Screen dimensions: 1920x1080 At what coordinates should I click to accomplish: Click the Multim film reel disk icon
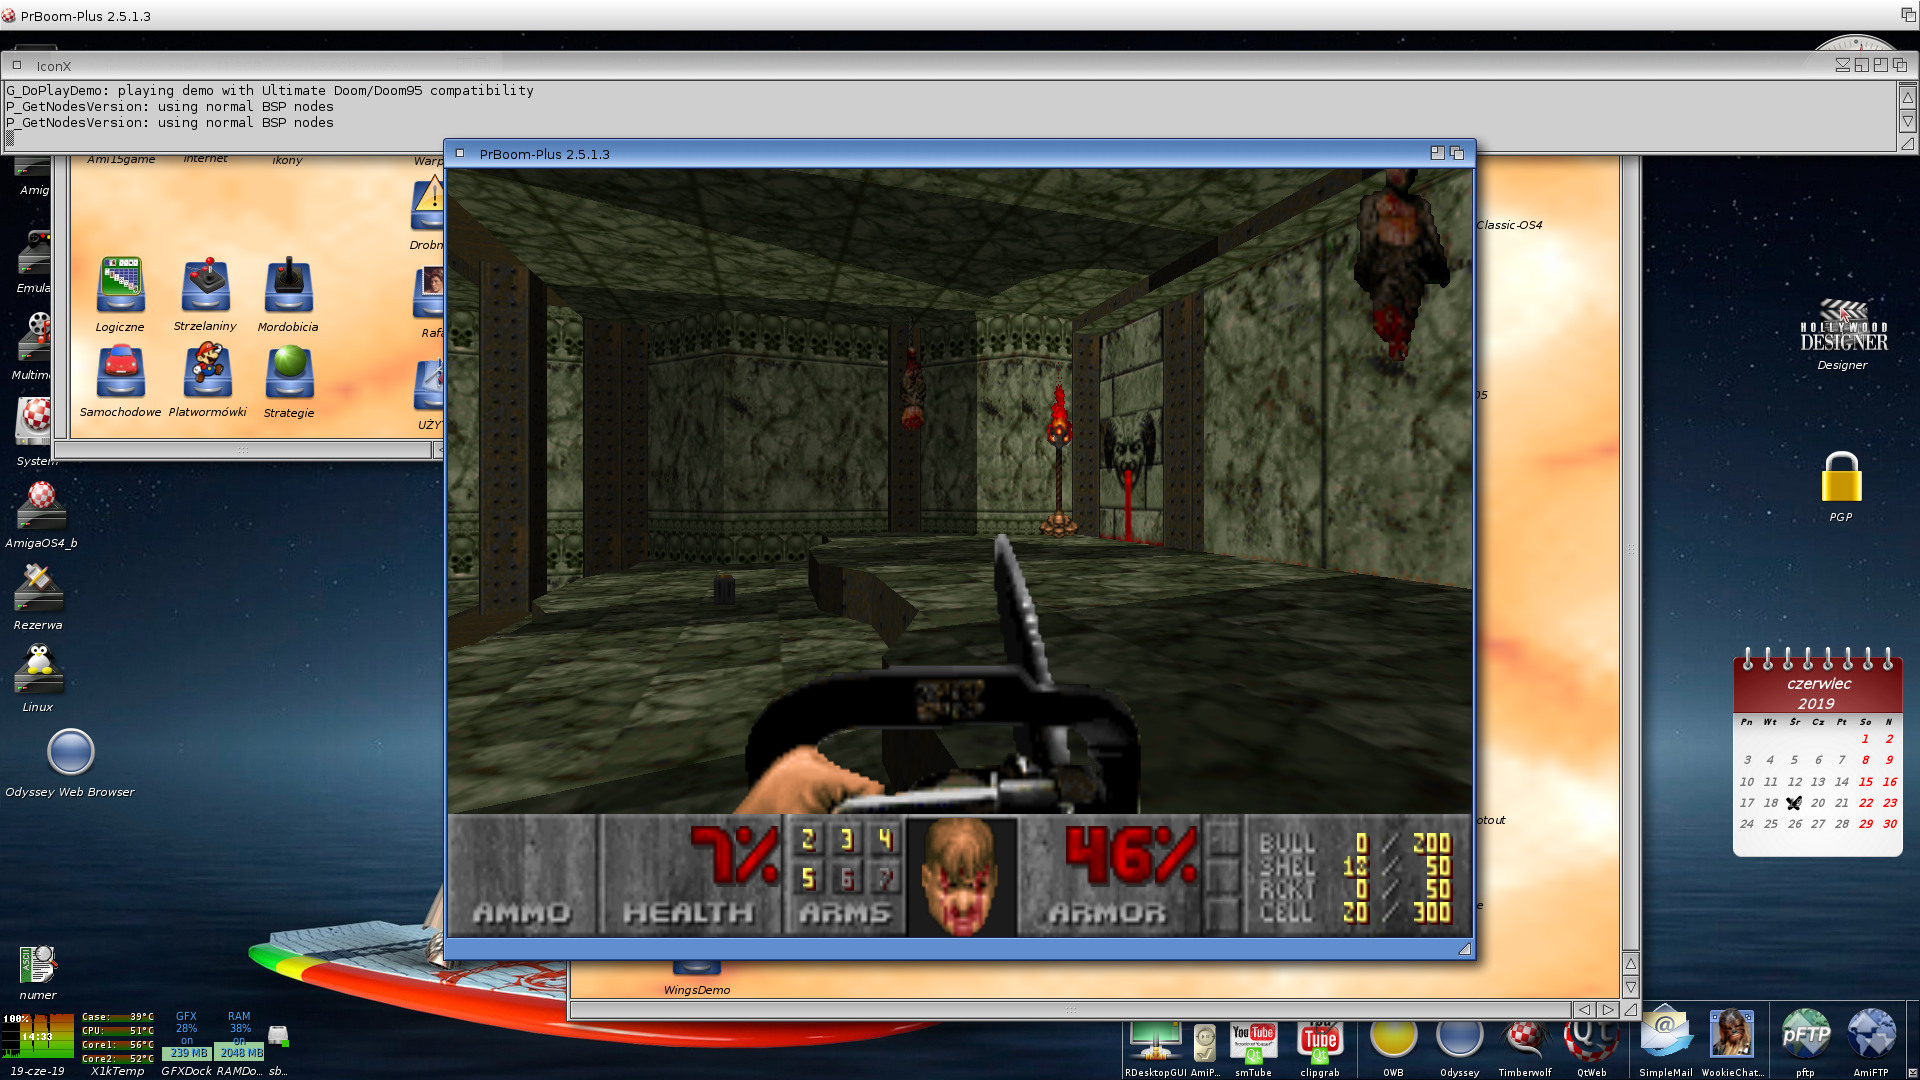click(x=34, y=337)
